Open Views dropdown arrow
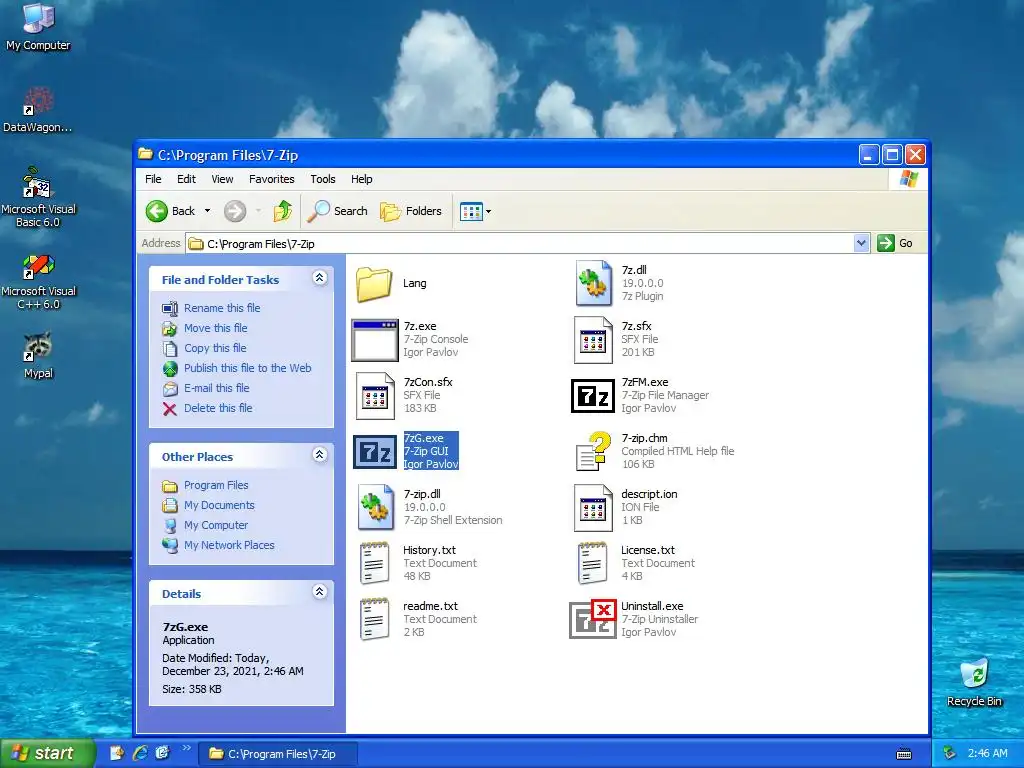This screenshot has height=768, width=1024. point(488,211)
